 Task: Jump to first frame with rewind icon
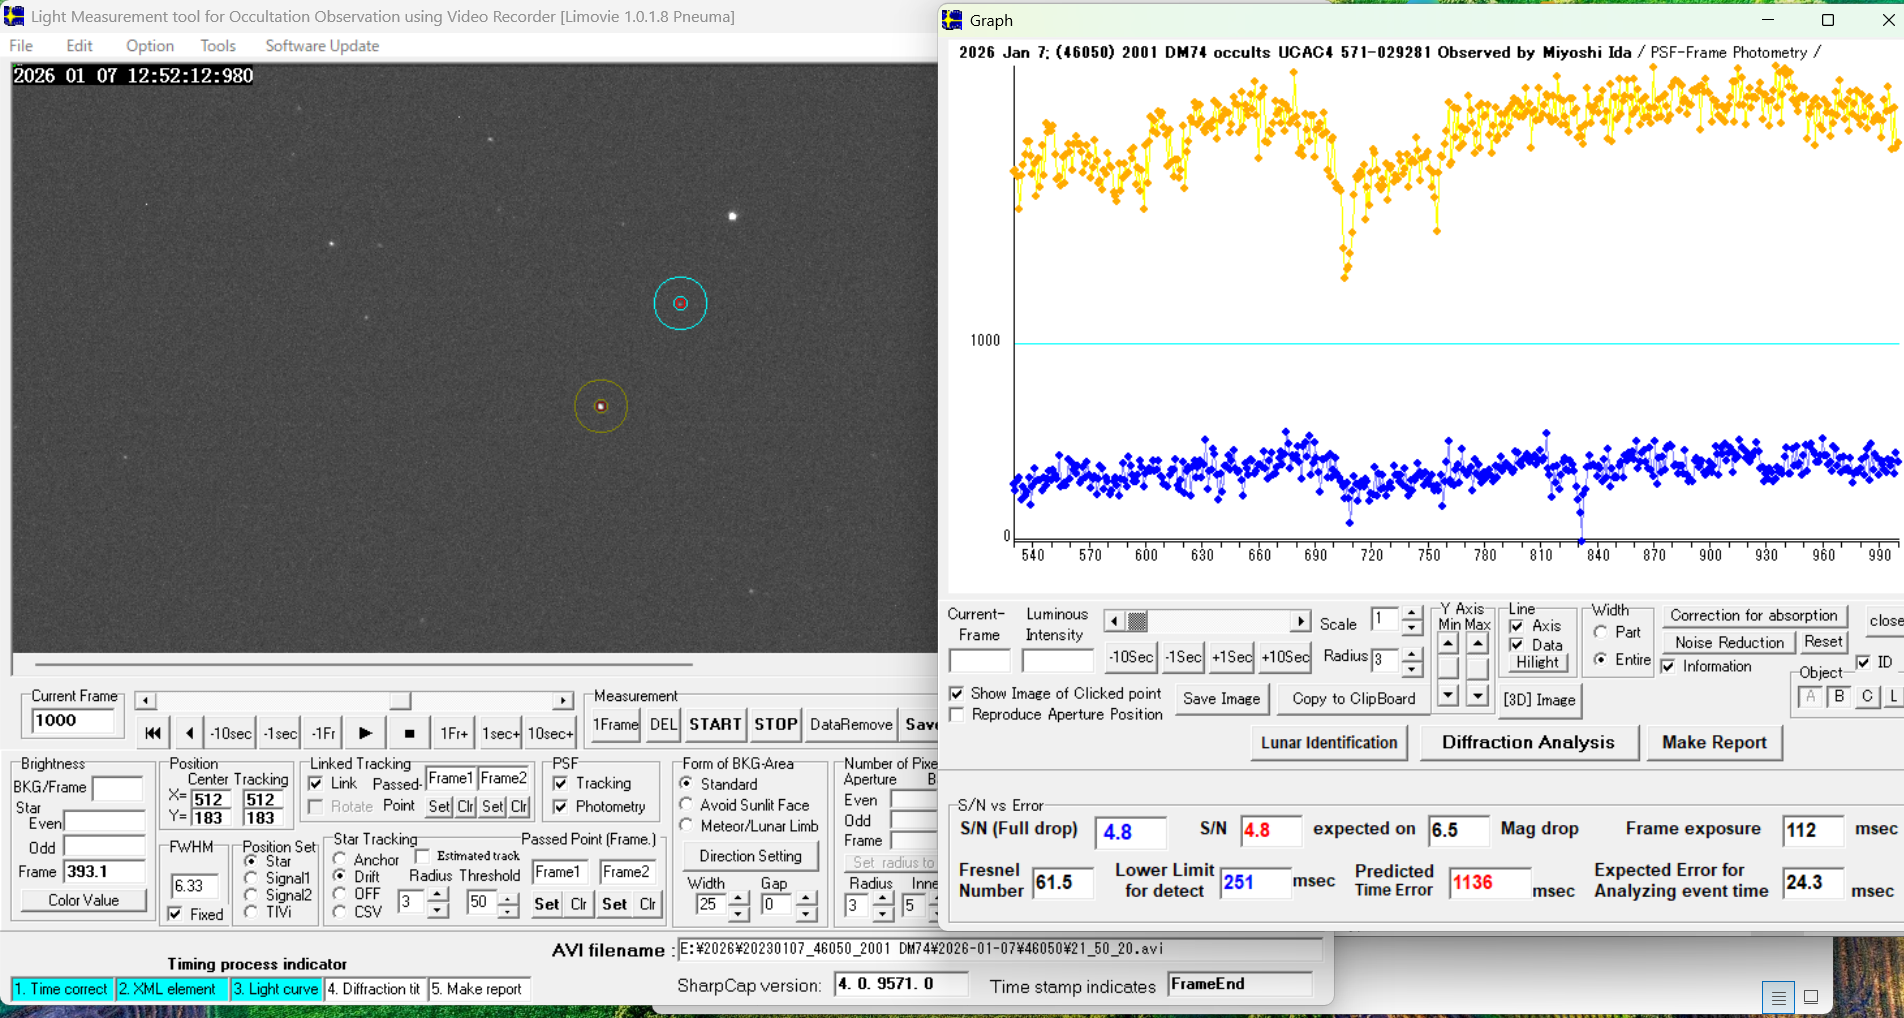pos(153,733)
